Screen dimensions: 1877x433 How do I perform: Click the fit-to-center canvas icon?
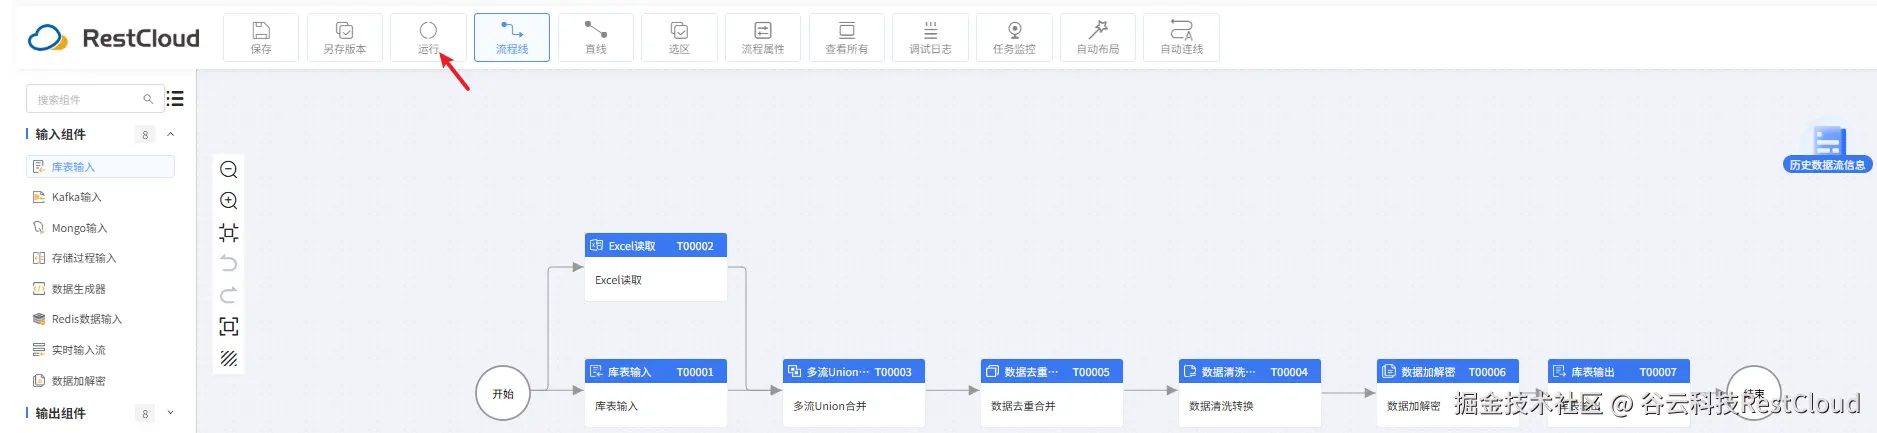(x=229, y=233)
